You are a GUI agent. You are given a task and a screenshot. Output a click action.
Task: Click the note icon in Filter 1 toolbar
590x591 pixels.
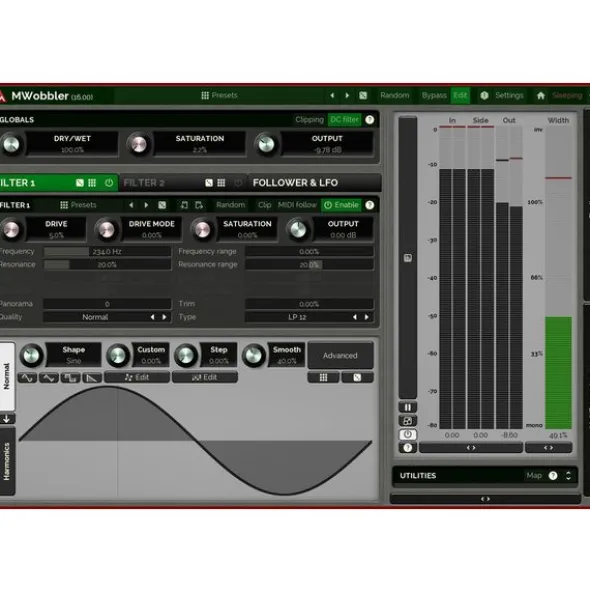click(184, 205)
